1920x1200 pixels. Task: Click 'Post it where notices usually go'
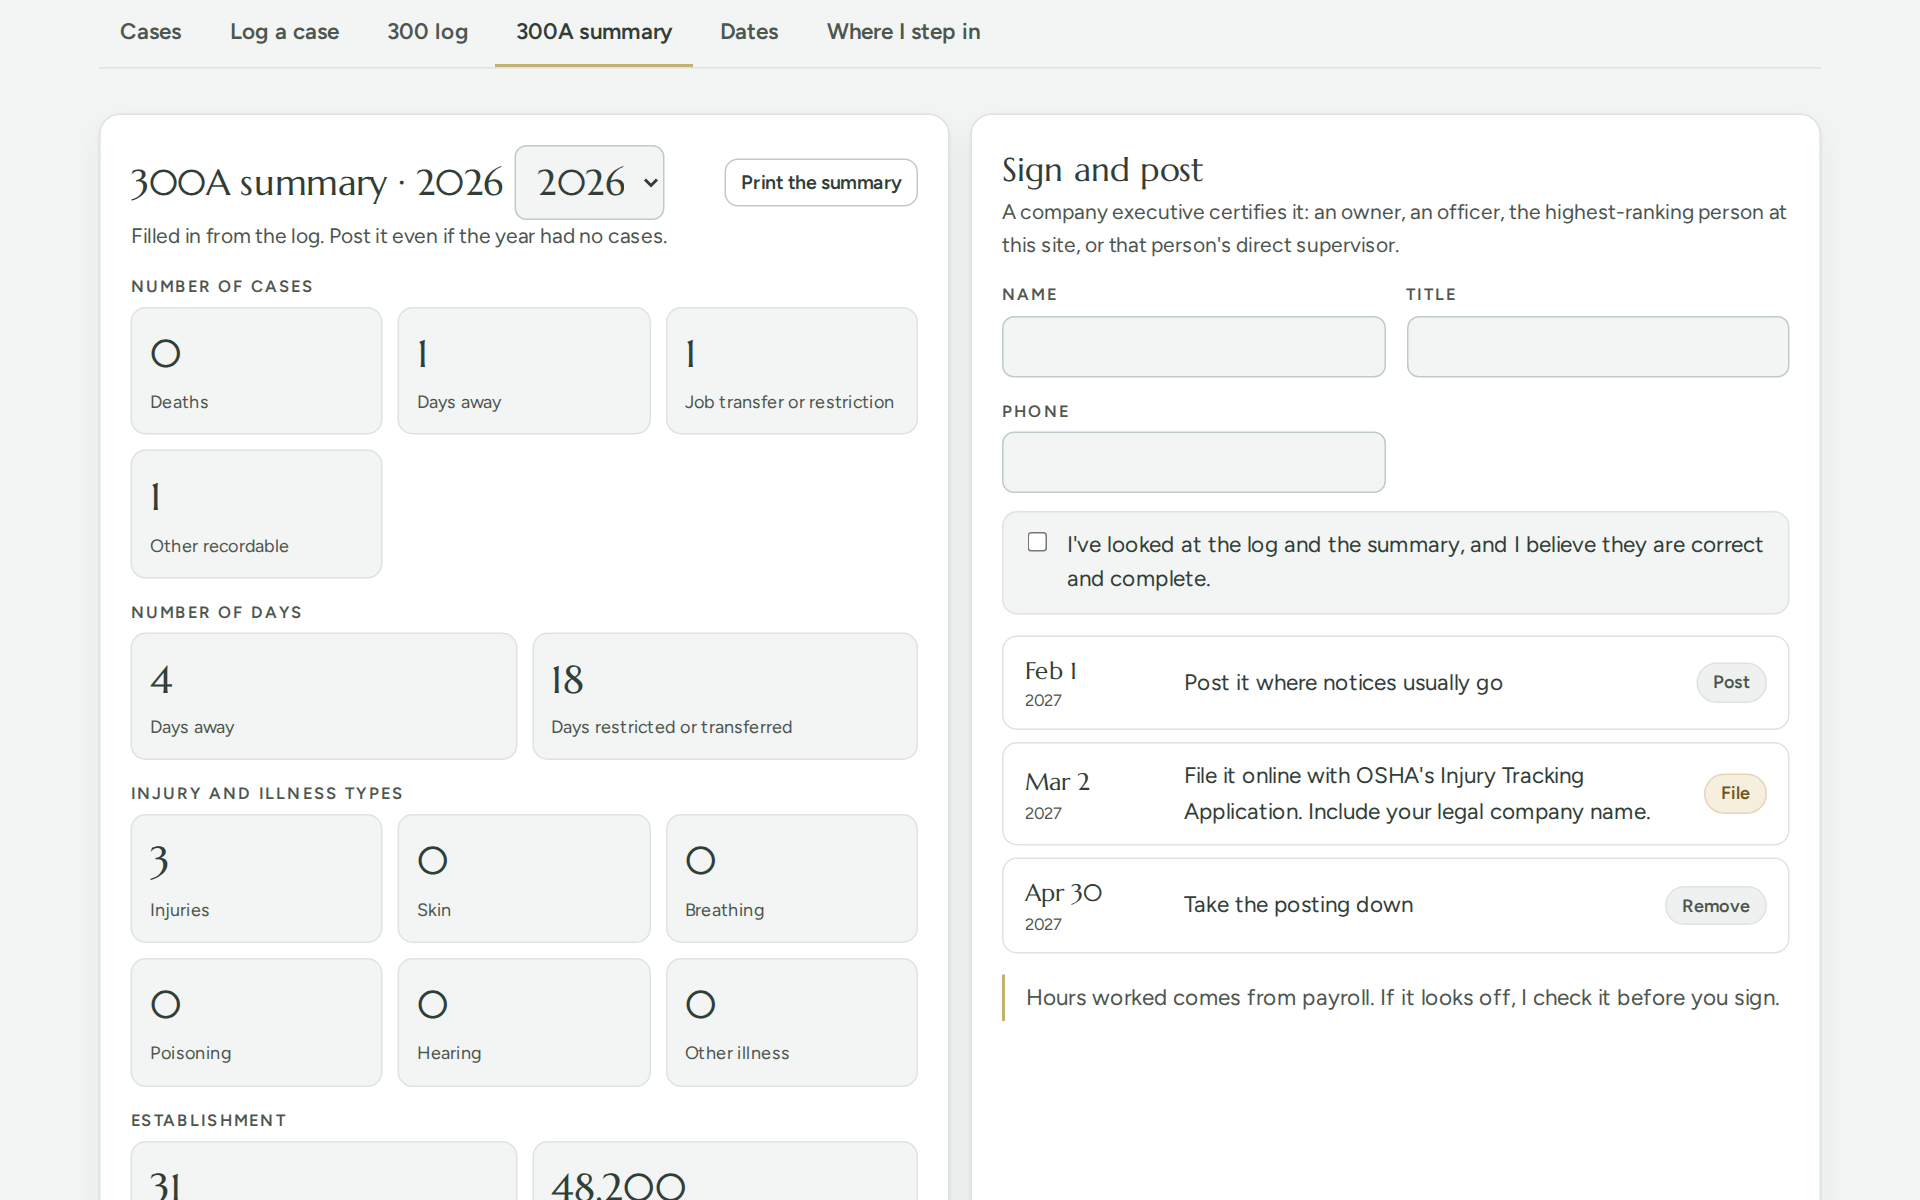pyautogui.click(x=1343, y=683)
